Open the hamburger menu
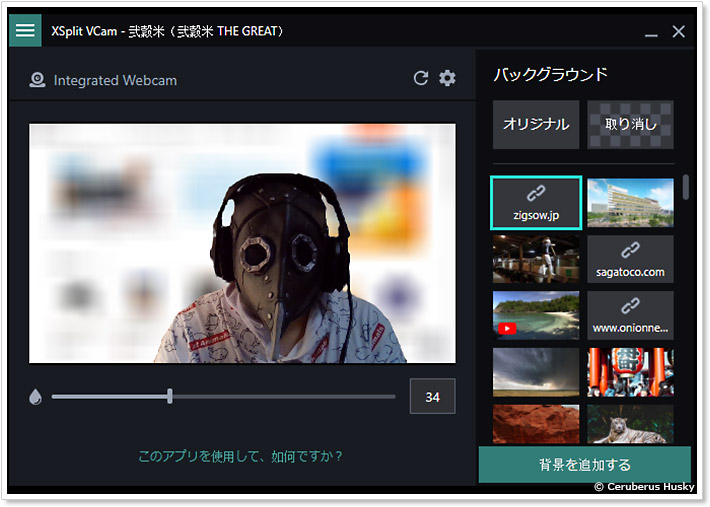This screenshot has height=507, width=710. tap(25, 30)
